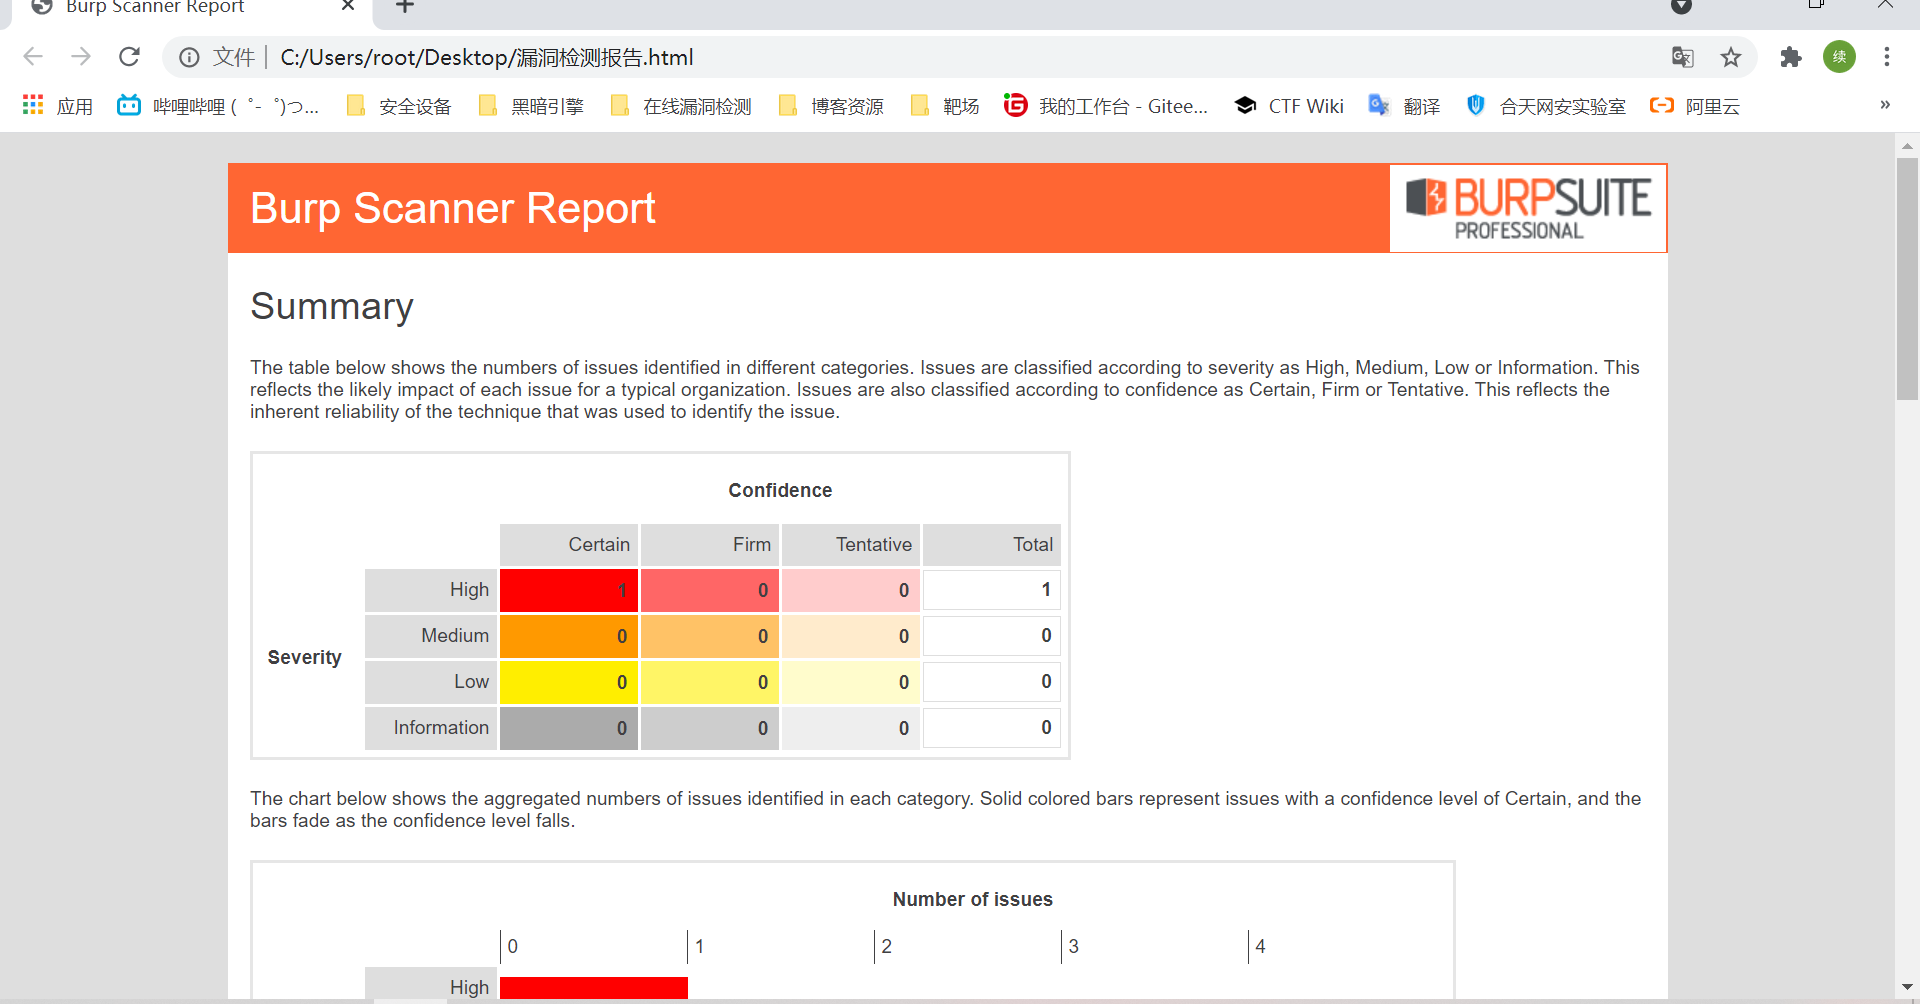Open the 靶场 bookmark folder
This screenshot has height=1004, width=1920.
pos(945,106)
